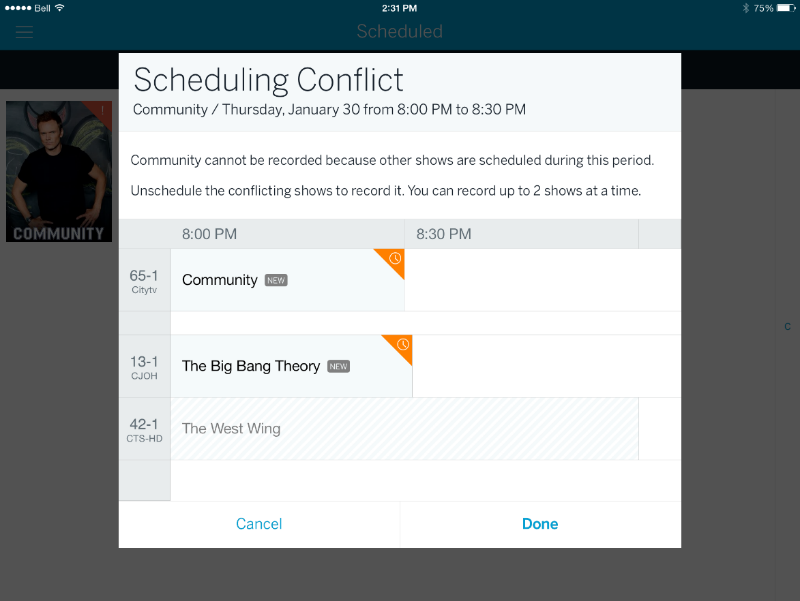Open the hamburger menu icon

coord(24,32)
